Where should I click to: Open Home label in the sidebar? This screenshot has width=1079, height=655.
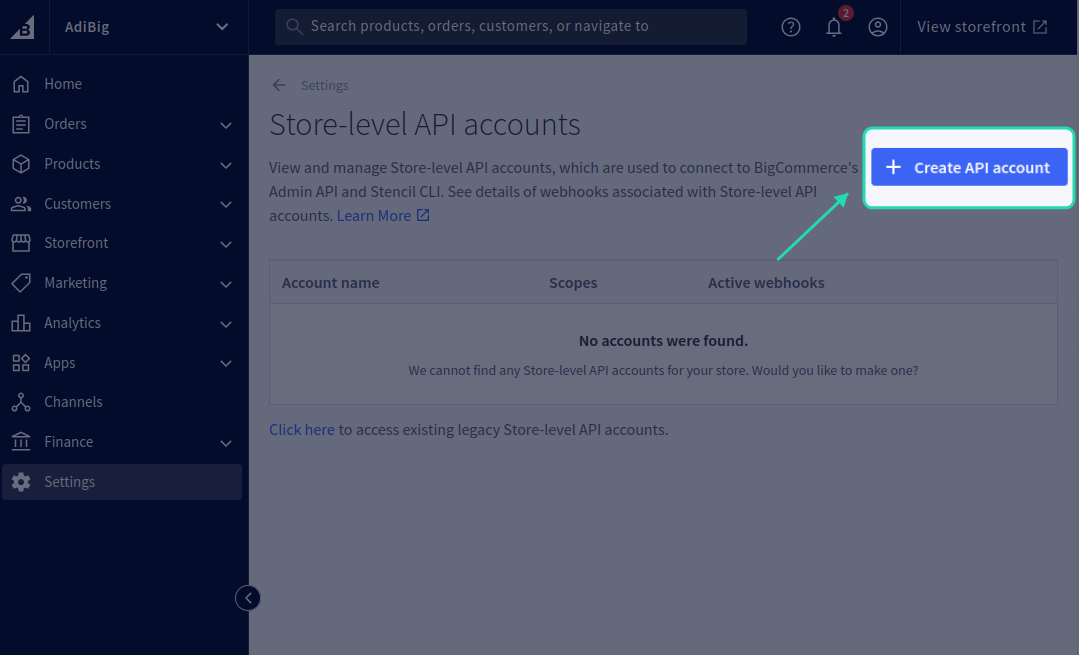pos(63,84)
